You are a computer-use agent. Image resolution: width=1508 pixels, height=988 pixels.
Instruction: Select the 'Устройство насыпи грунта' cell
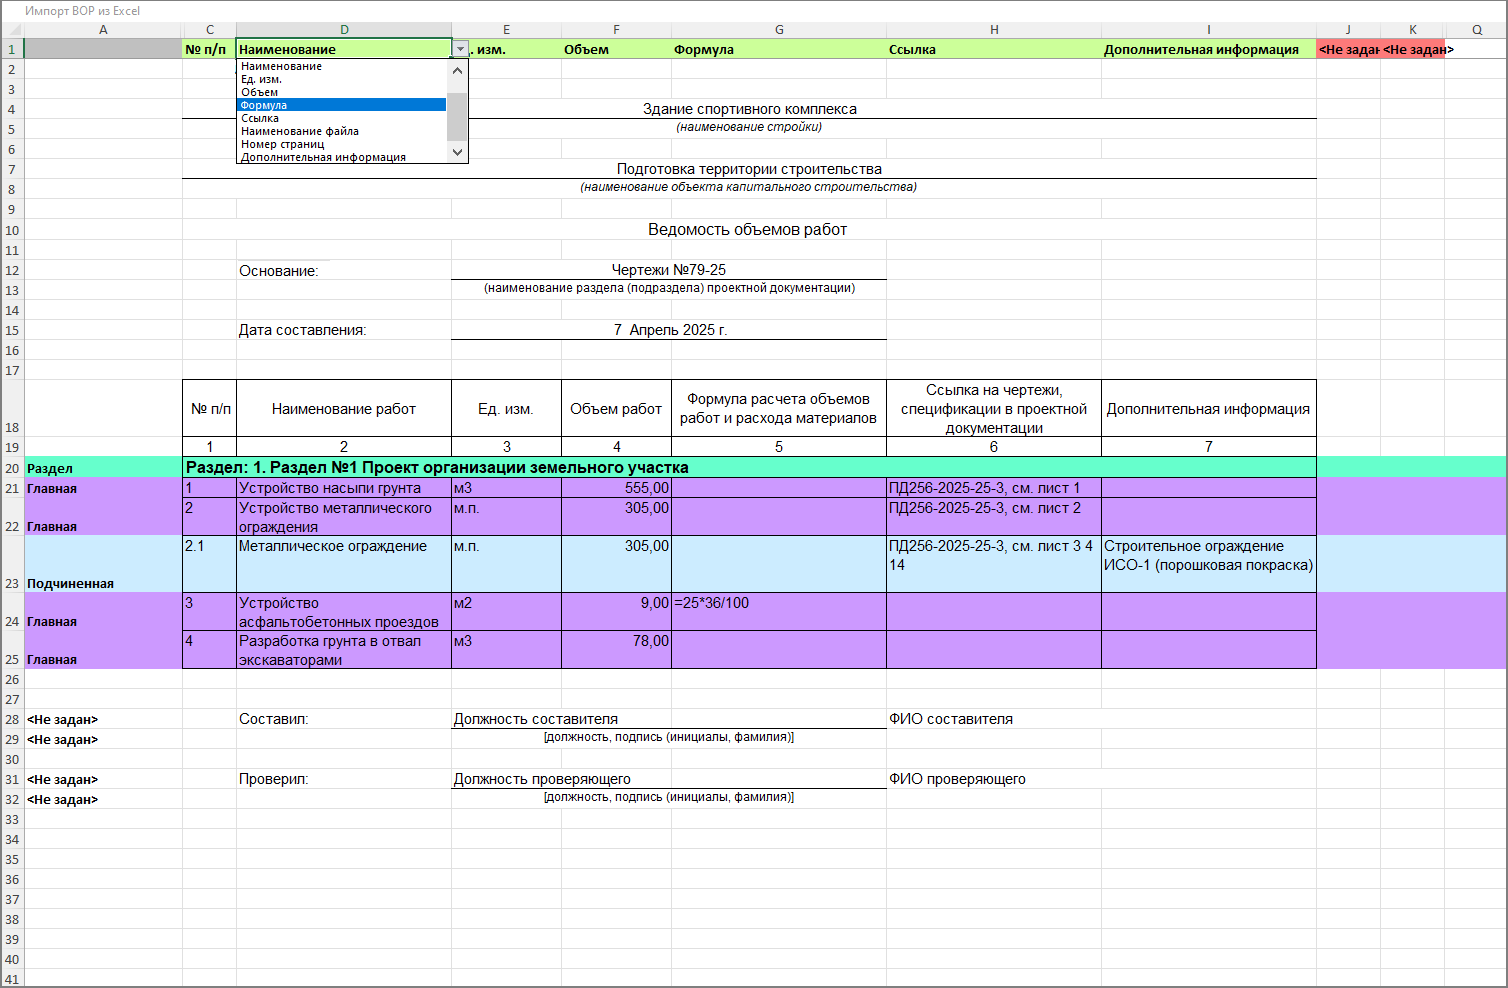pos(343,488)
